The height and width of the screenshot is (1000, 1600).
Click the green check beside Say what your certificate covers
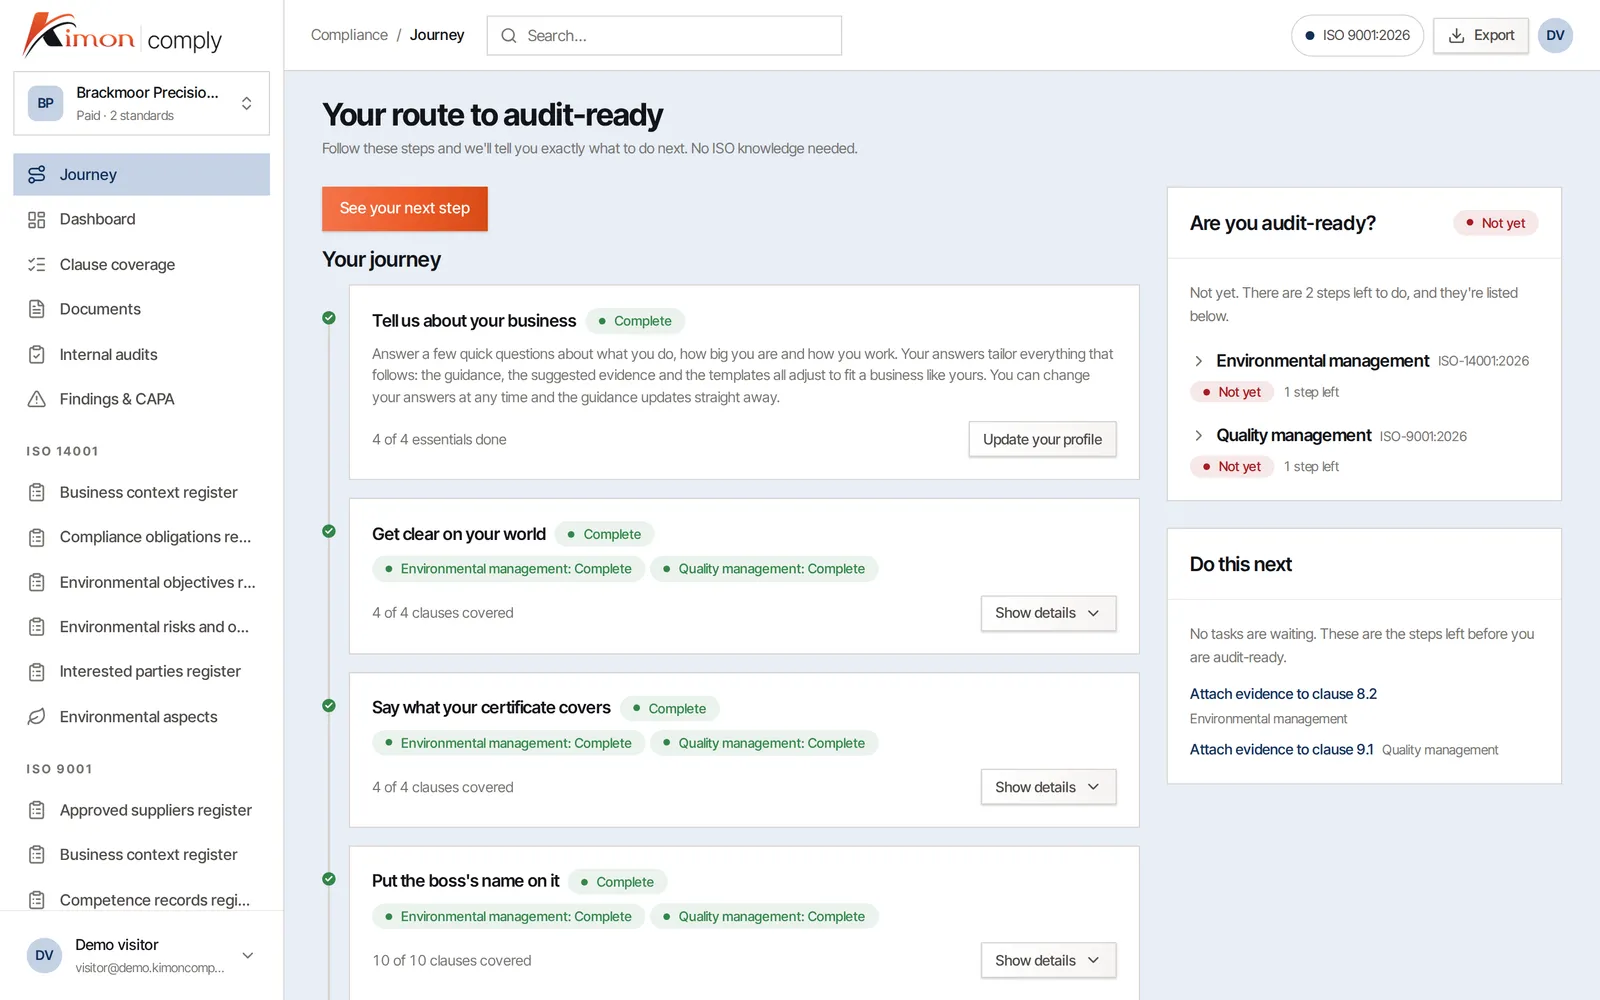click(x=329, y=705)
